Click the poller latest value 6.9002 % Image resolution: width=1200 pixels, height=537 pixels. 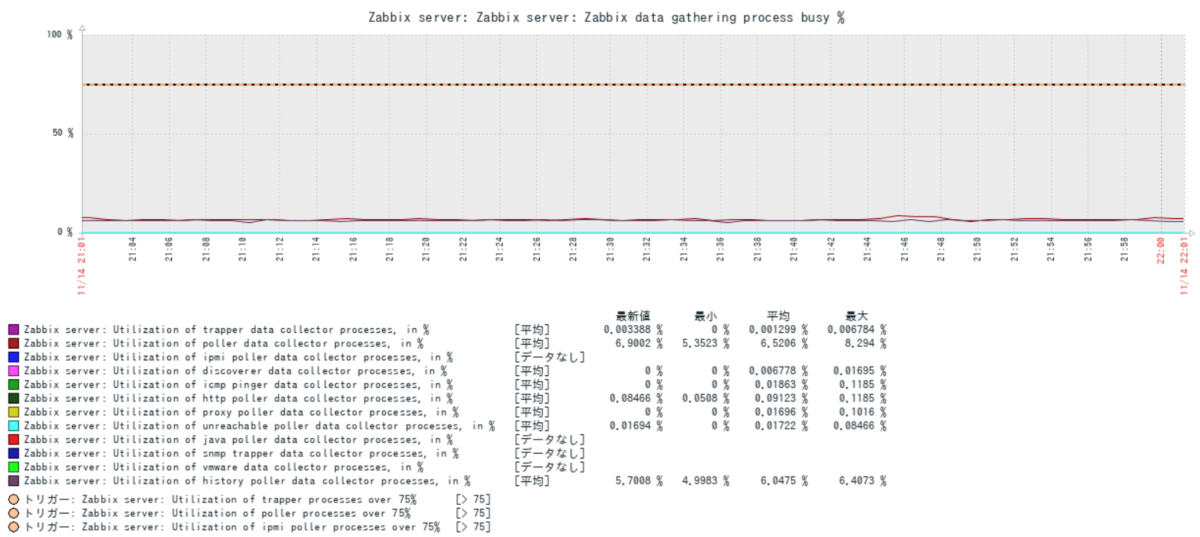[639, 343]
